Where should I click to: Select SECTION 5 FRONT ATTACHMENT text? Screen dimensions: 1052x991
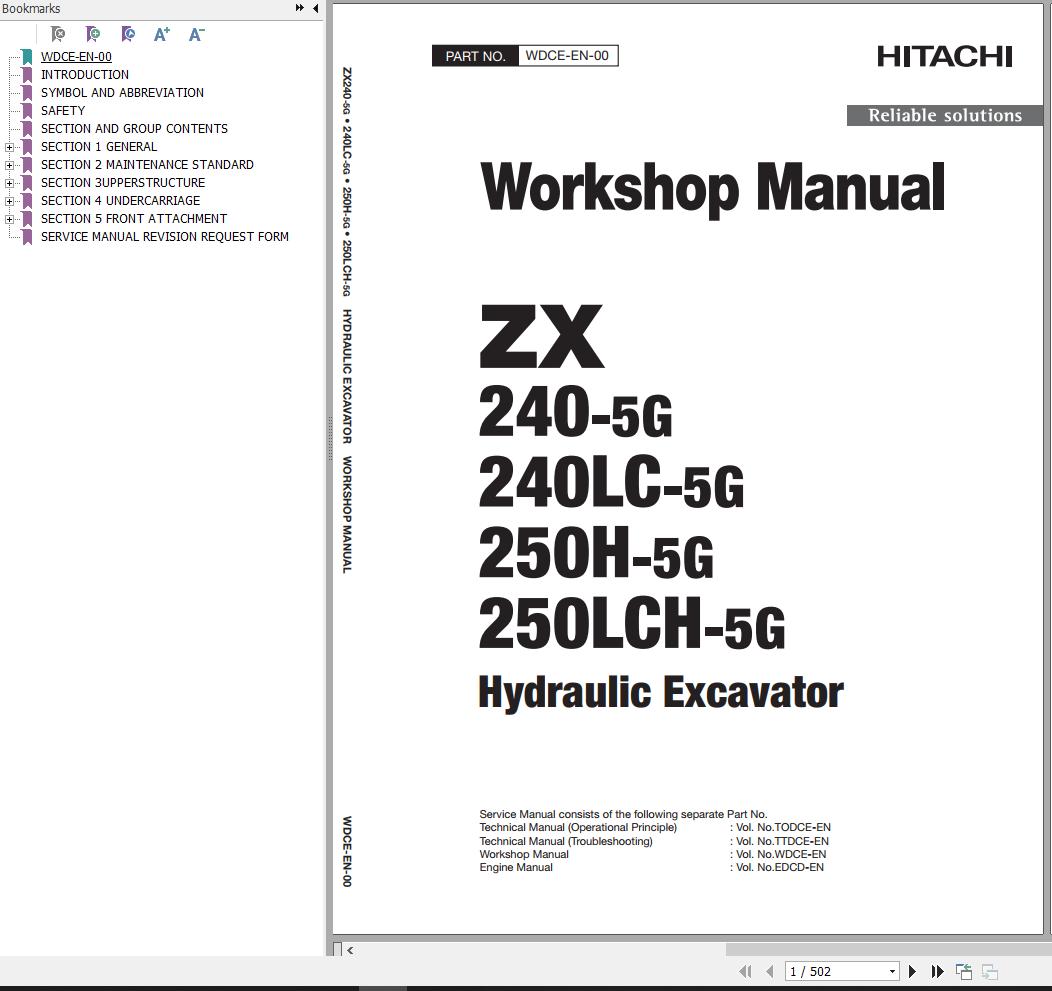(x=134, y=219)
